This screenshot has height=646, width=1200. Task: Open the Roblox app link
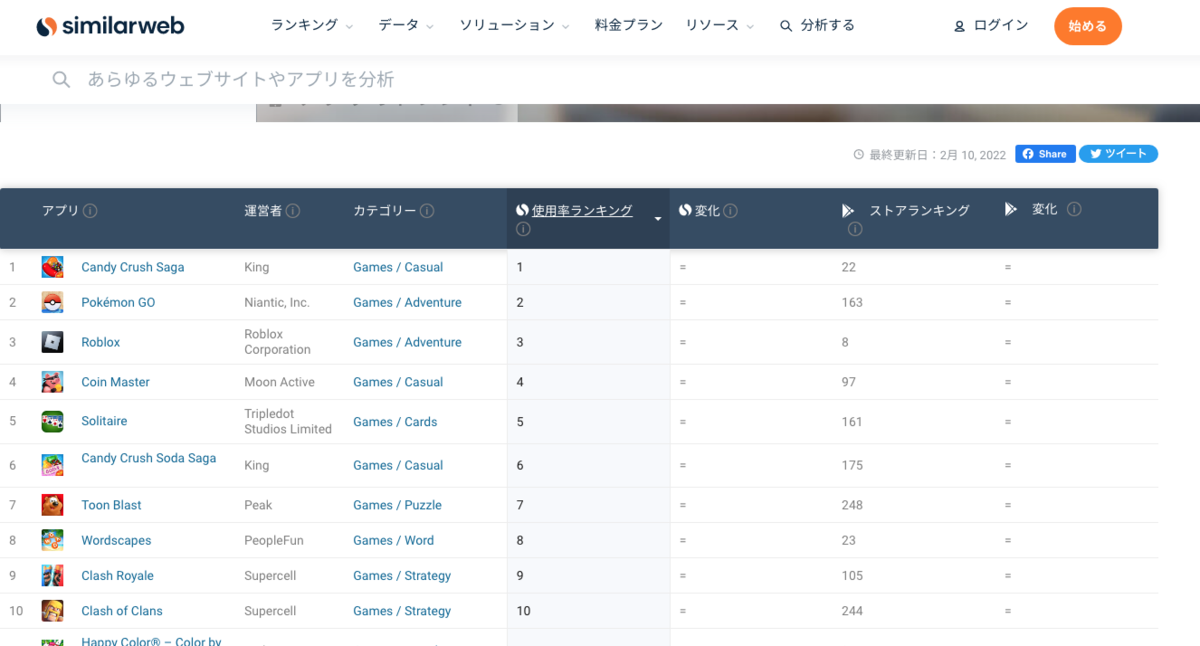(x=100, y=342)
